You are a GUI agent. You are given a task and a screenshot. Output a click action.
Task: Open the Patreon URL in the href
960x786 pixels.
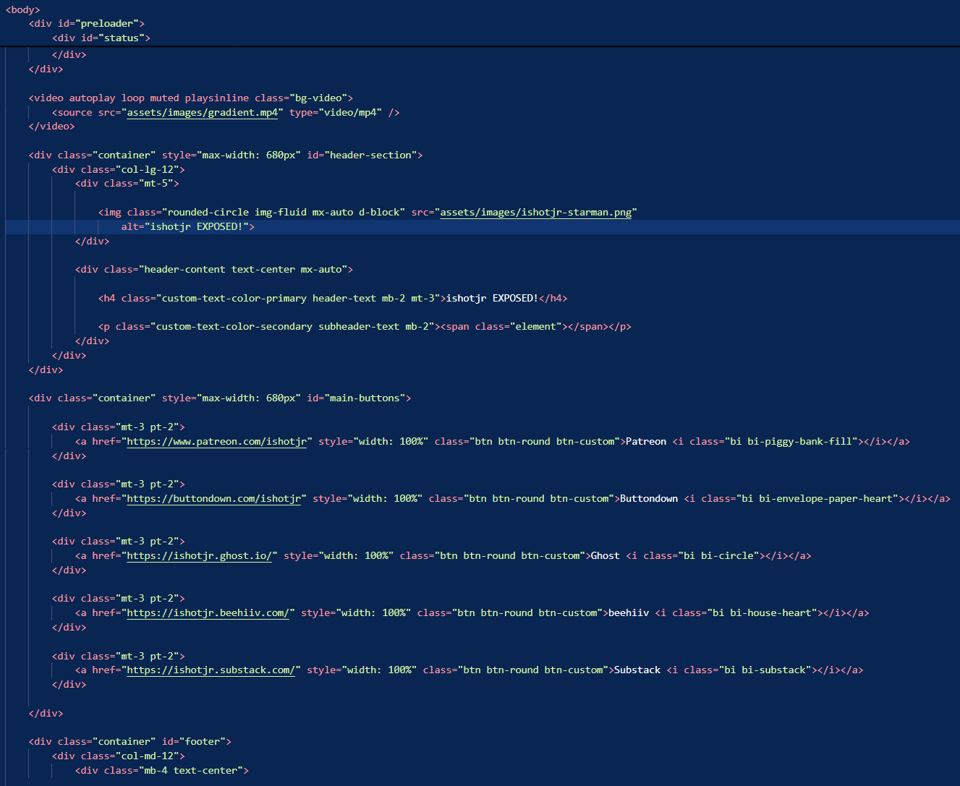coord(217,441)
